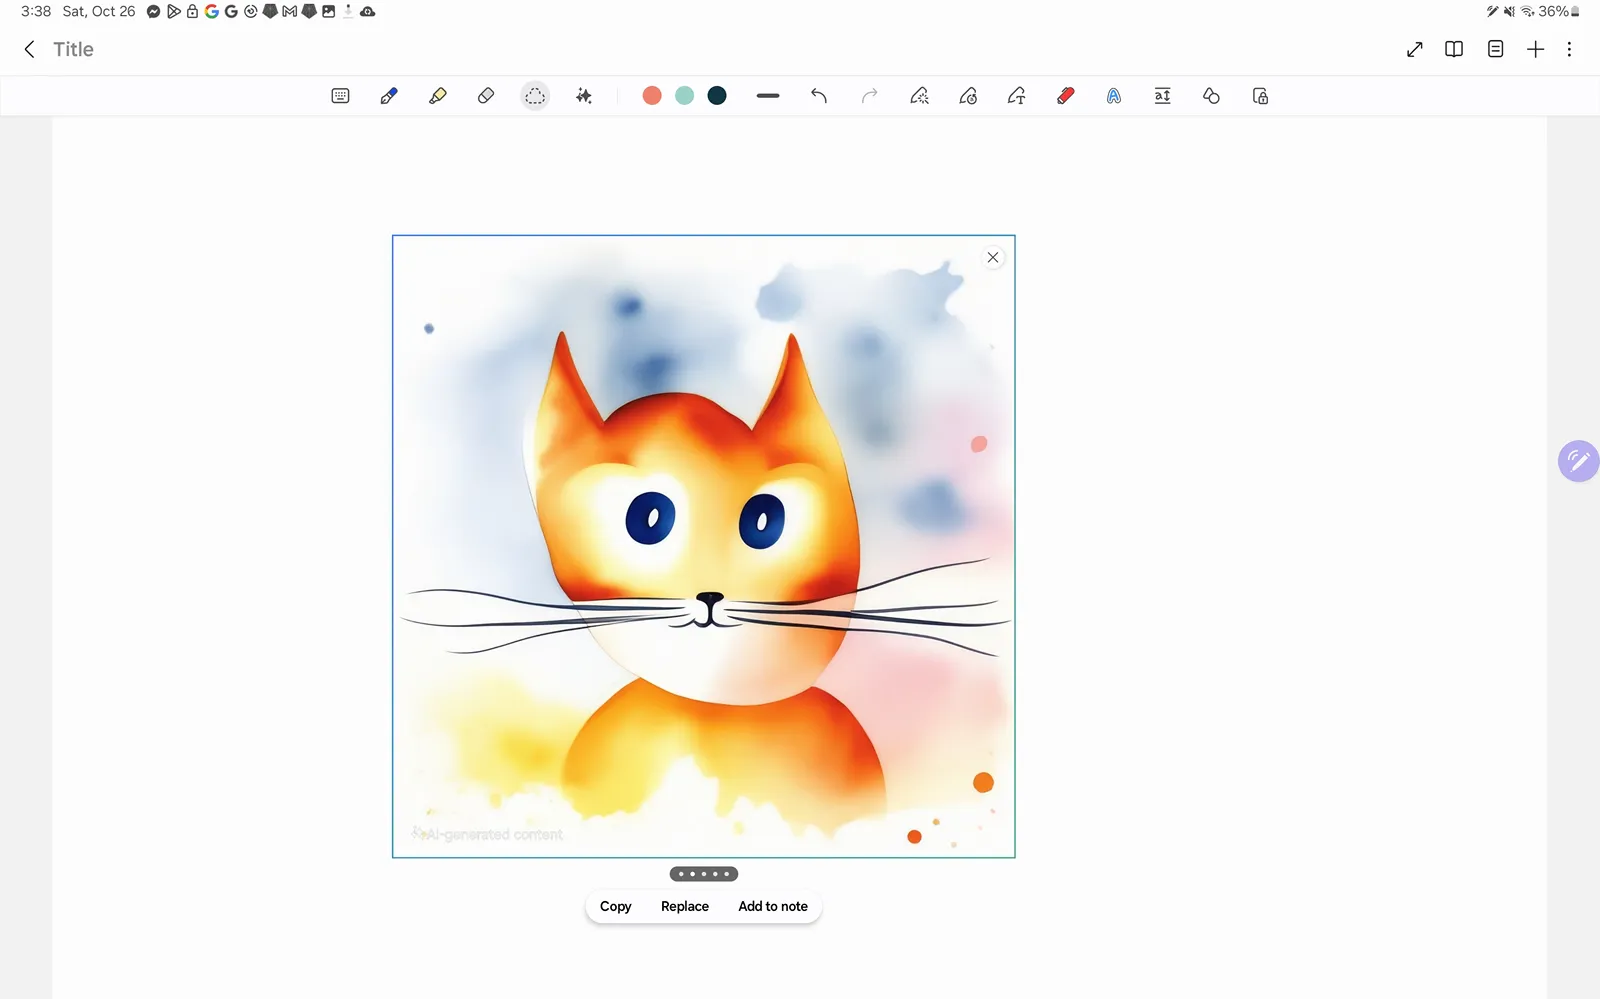Open the Messenger notification in status bar
1600x999 pixels.
tap(153, 11)
